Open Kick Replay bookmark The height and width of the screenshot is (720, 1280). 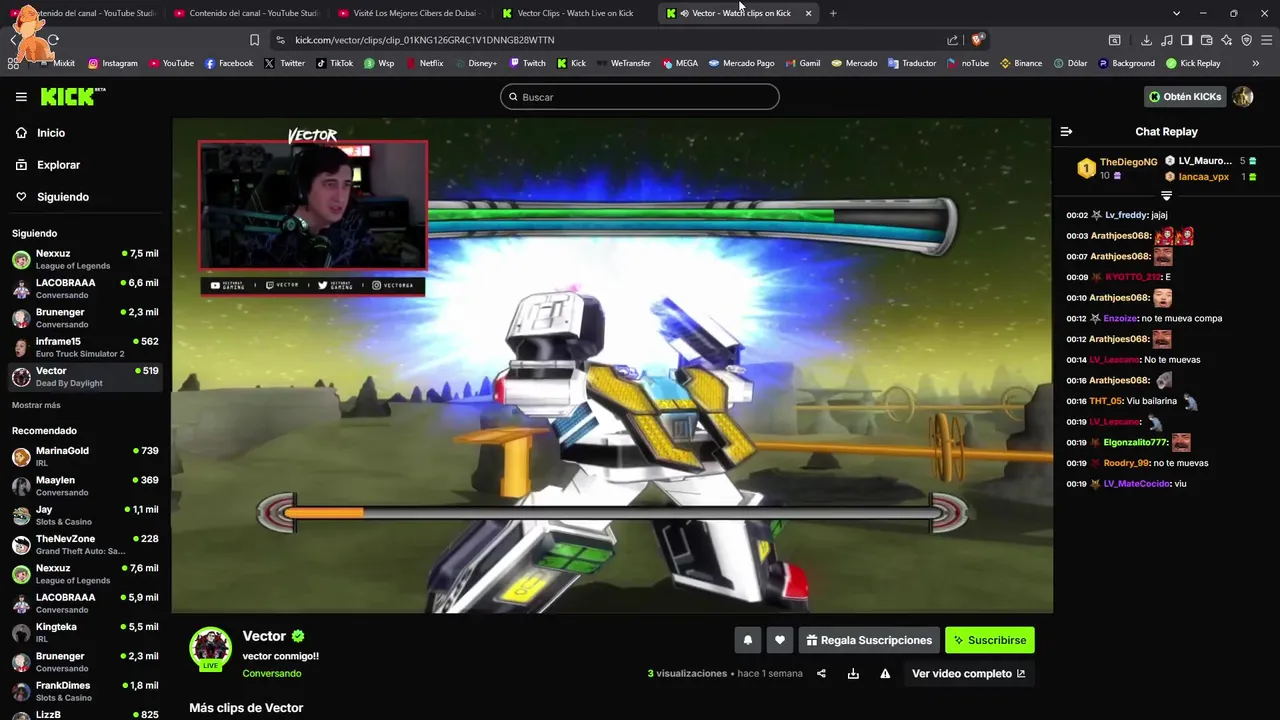1193,63
